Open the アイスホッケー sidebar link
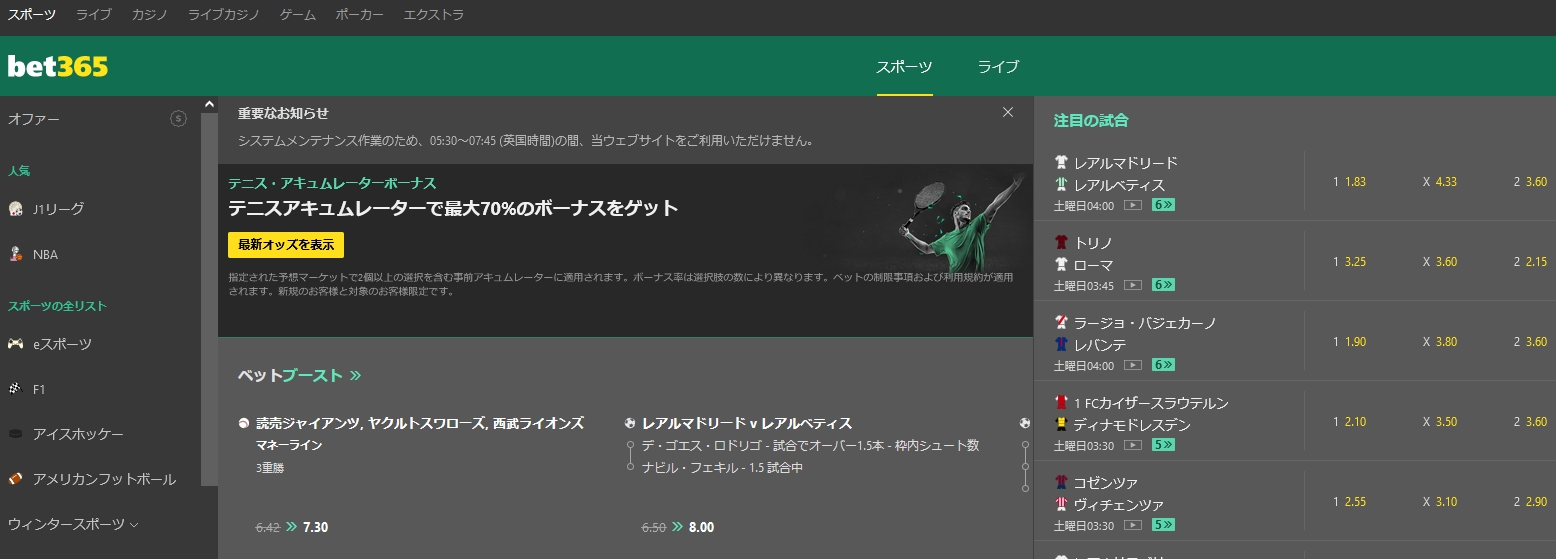1556x559 pixels. (x=79, y=434)
